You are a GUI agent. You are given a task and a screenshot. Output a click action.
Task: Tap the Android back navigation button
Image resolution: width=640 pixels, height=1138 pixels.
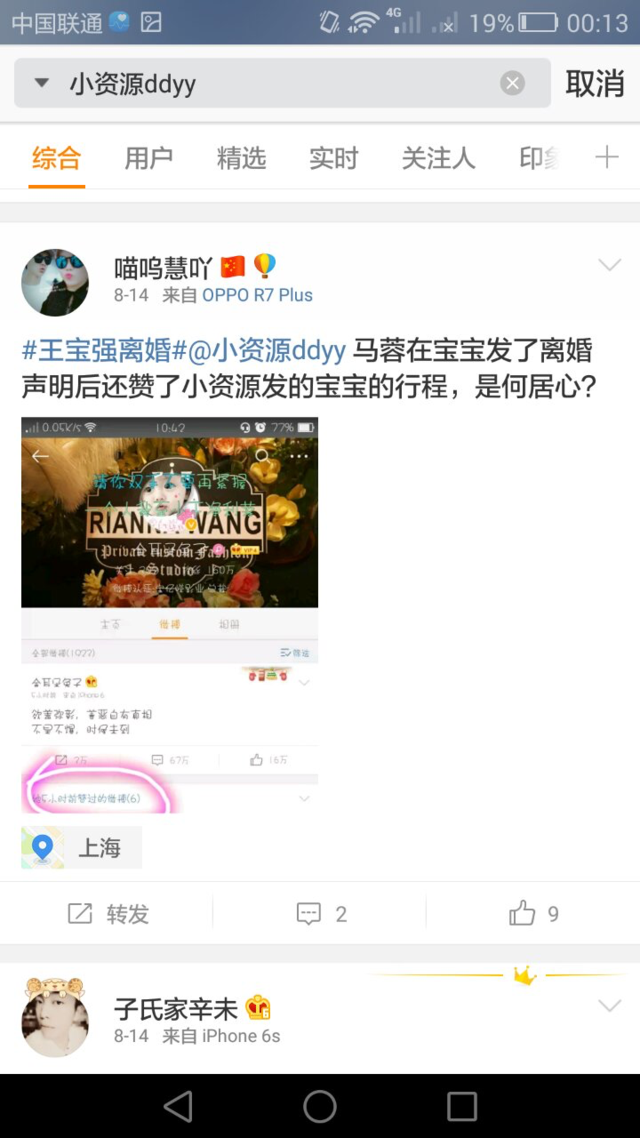(x=178, y=1107)
